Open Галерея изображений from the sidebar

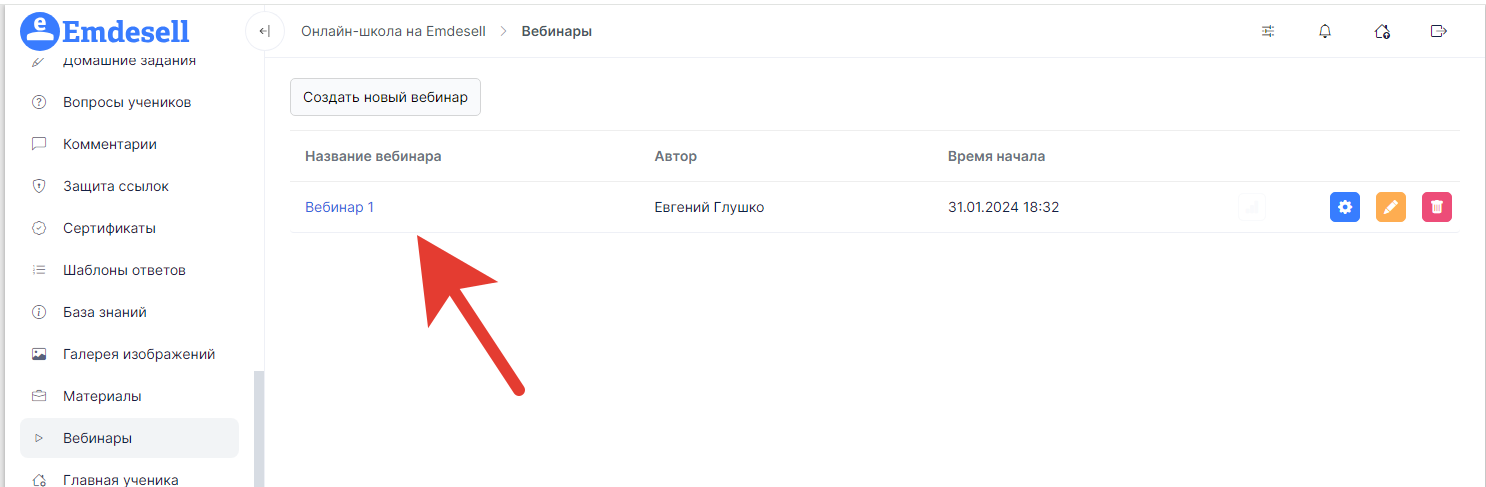pos(139,354)
